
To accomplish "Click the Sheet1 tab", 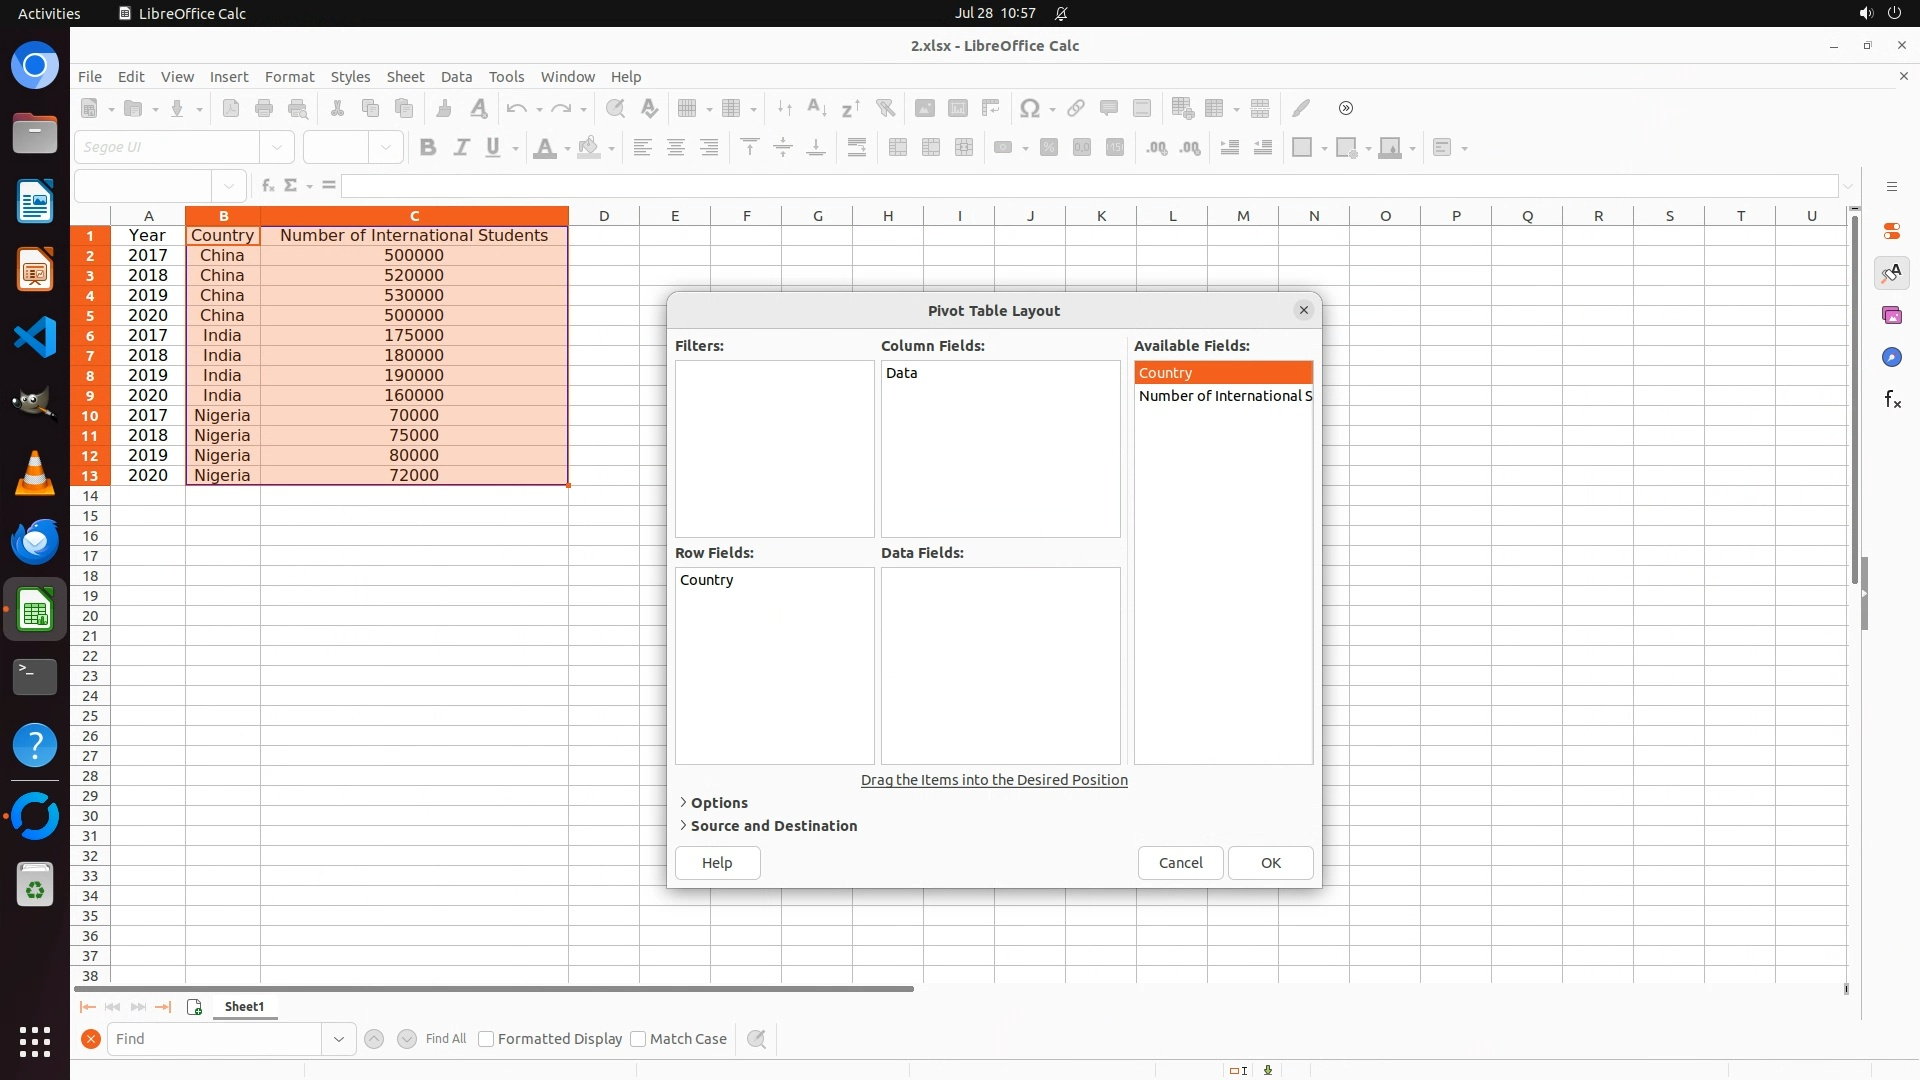I will [244, 1007].
